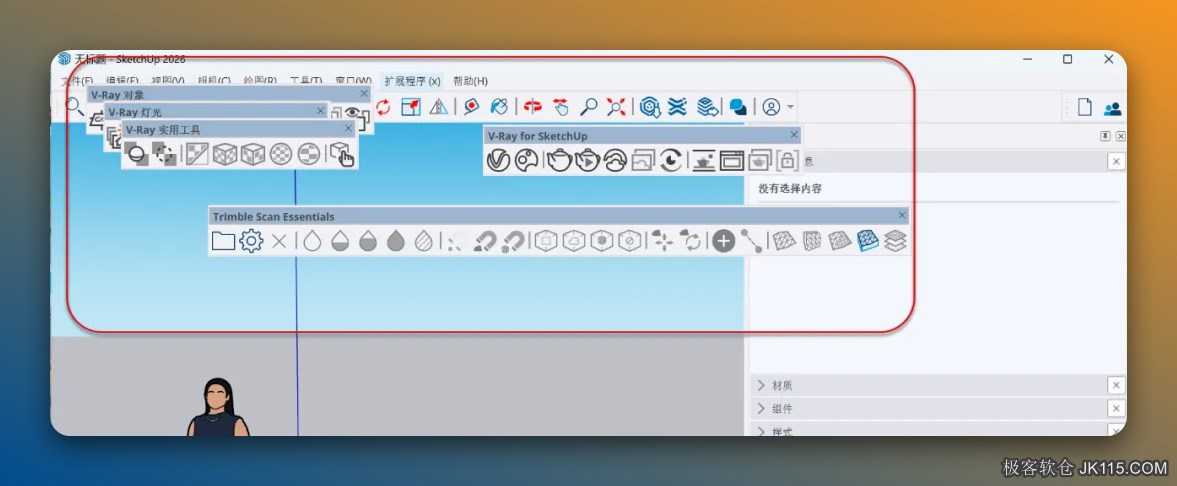Screen dimensions: 1177x486
Task: Click the V-Ray picture frames icon
Action: [643, 160]
